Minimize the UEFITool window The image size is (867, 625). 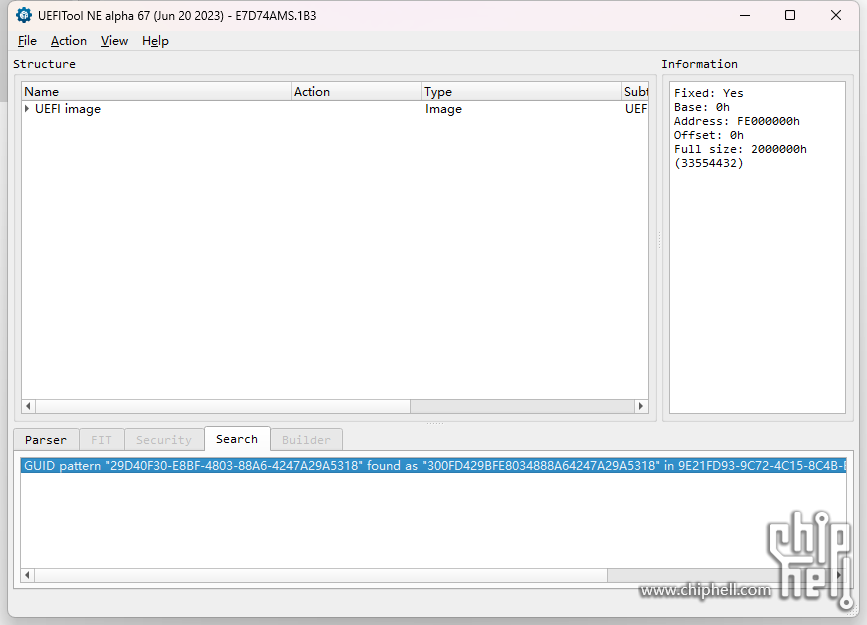pyautogui.click(x=745, y=15)
